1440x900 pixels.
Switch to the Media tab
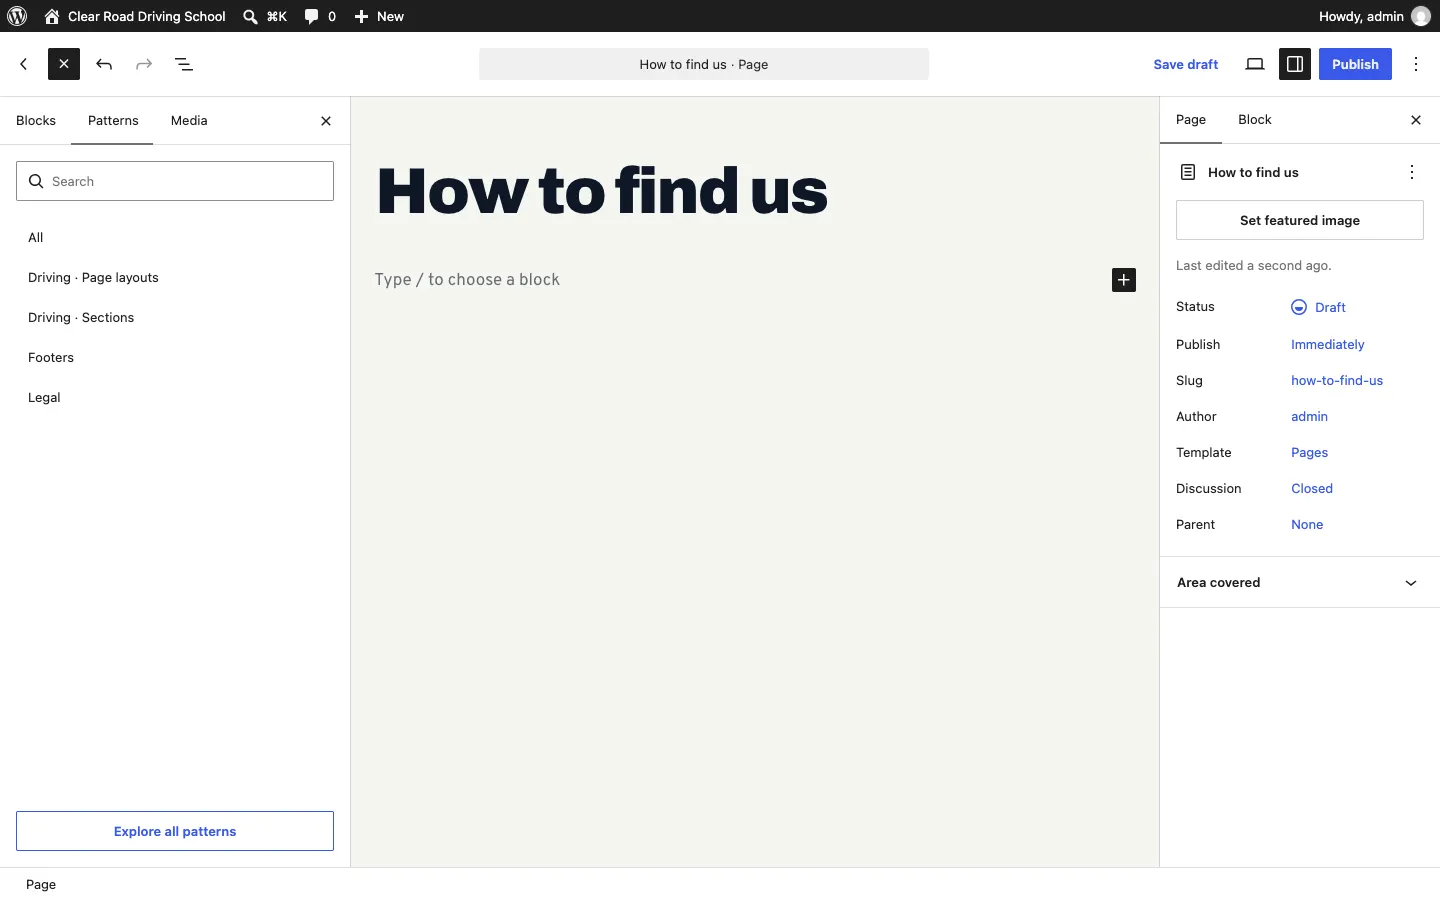(189, 120)
